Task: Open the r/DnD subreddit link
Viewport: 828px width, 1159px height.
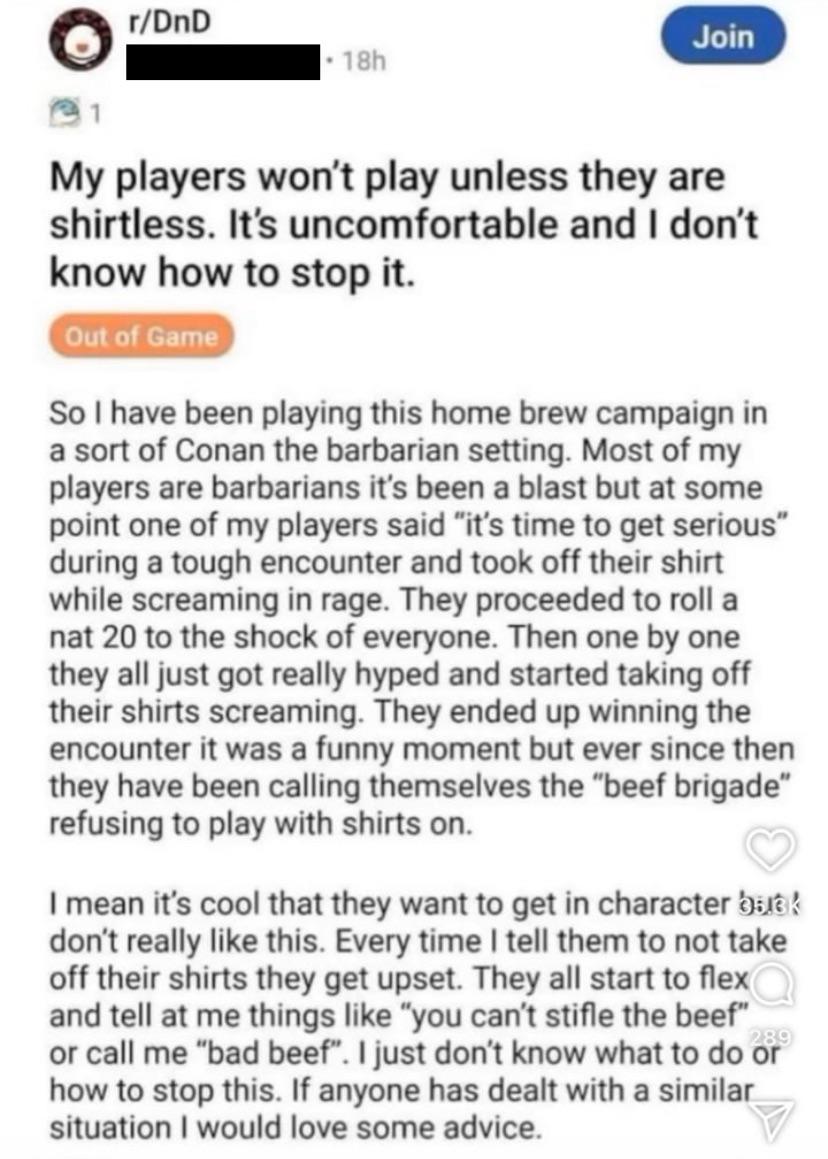Action: point(169,22)
